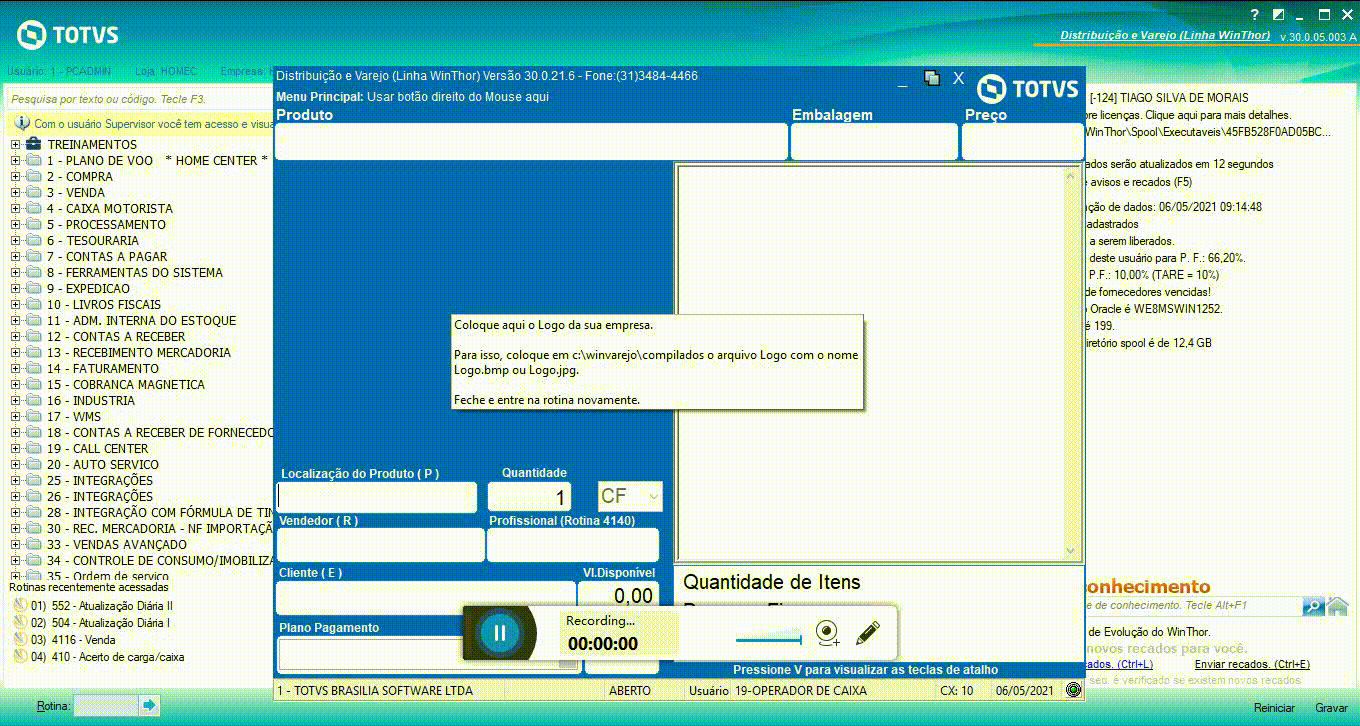Click the home icon beside knowledge search

(x=1337, y=606)
